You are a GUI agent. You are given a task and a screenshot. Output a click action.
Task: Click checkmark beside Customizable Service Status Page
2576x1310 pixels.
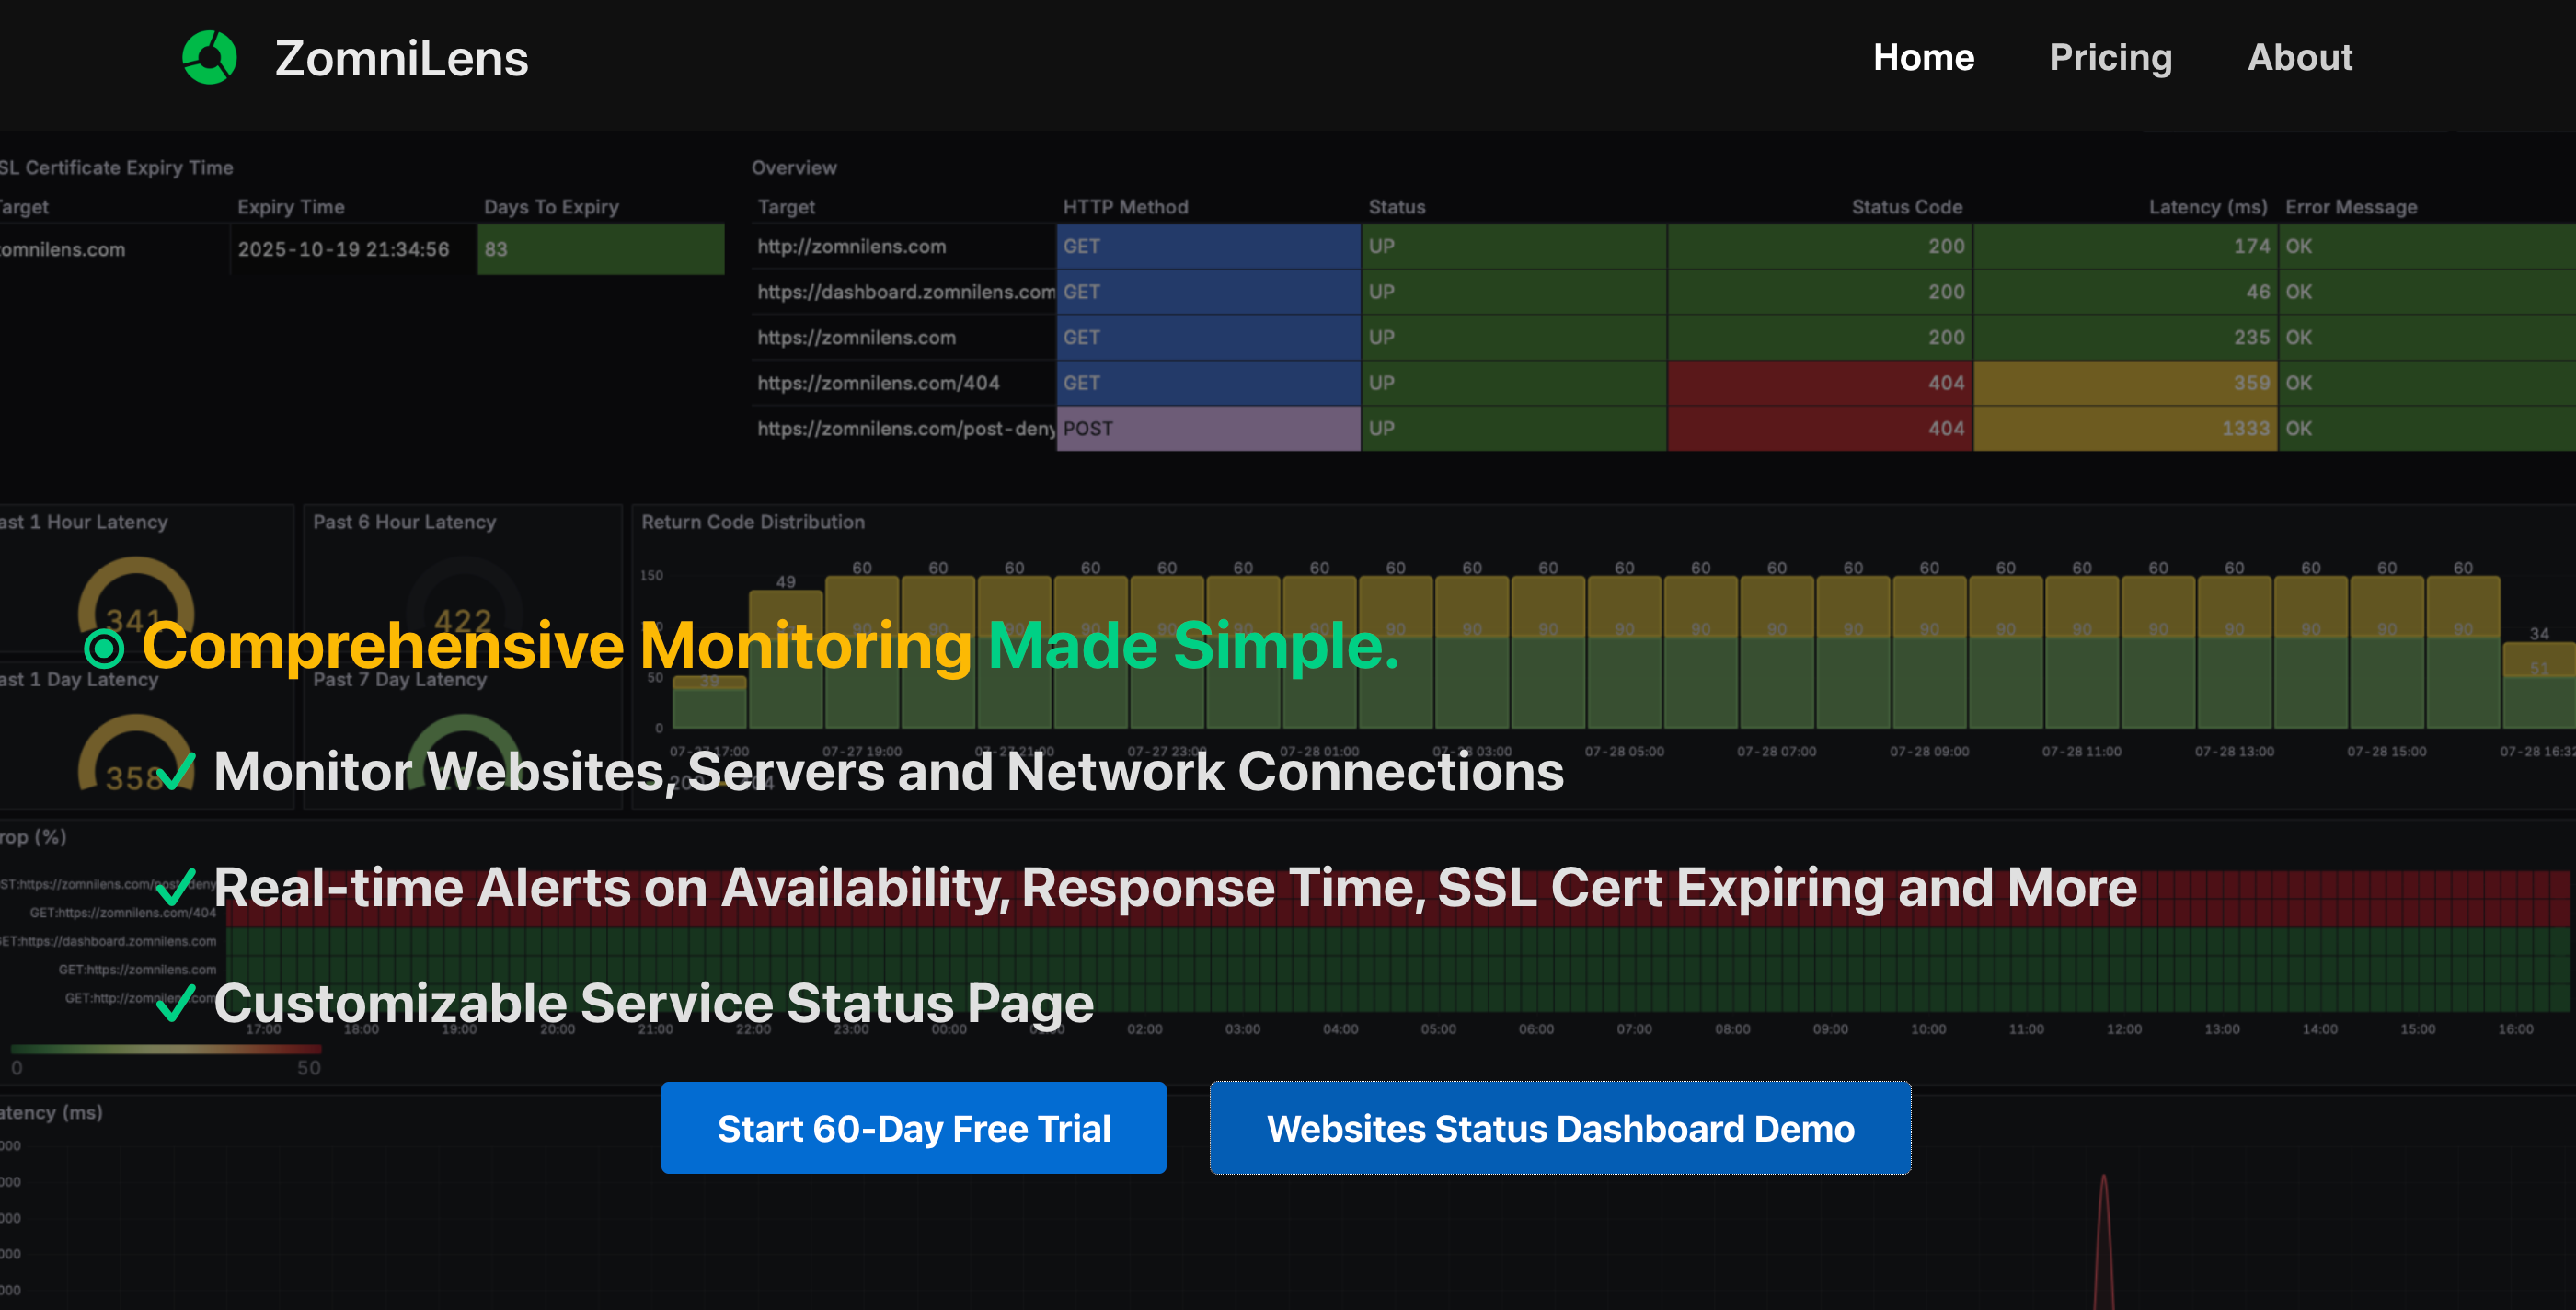(x=176, y=1002)
